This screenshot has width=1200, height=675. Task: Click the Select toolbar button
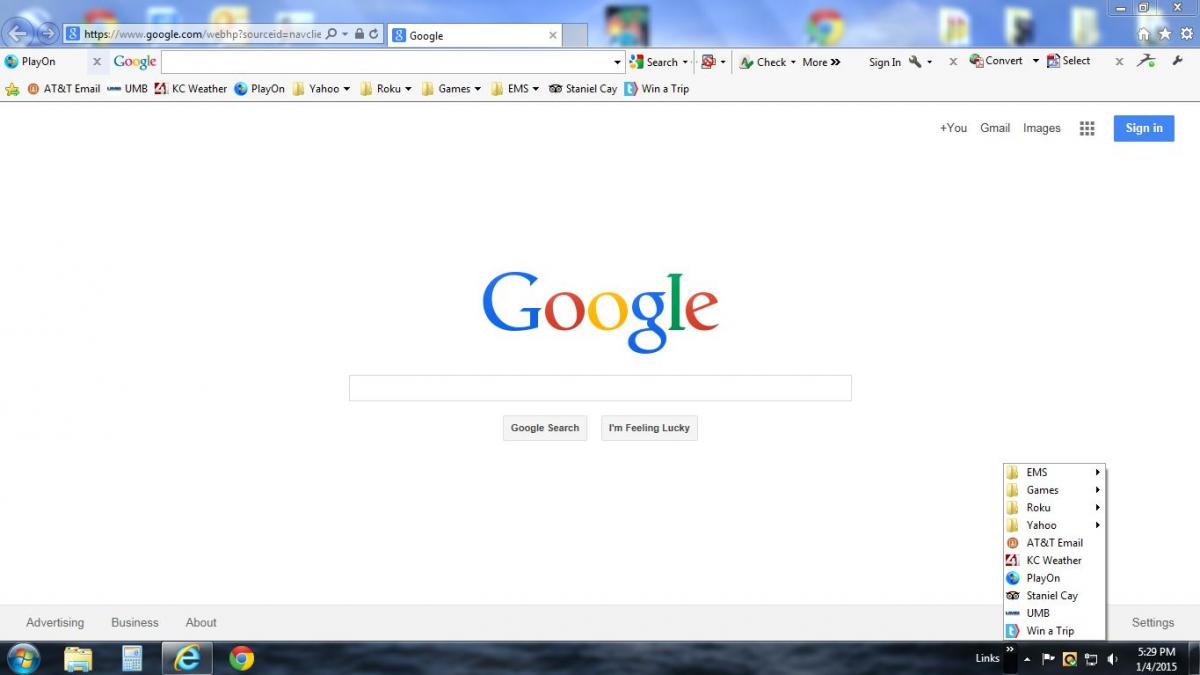[1068, 61]
